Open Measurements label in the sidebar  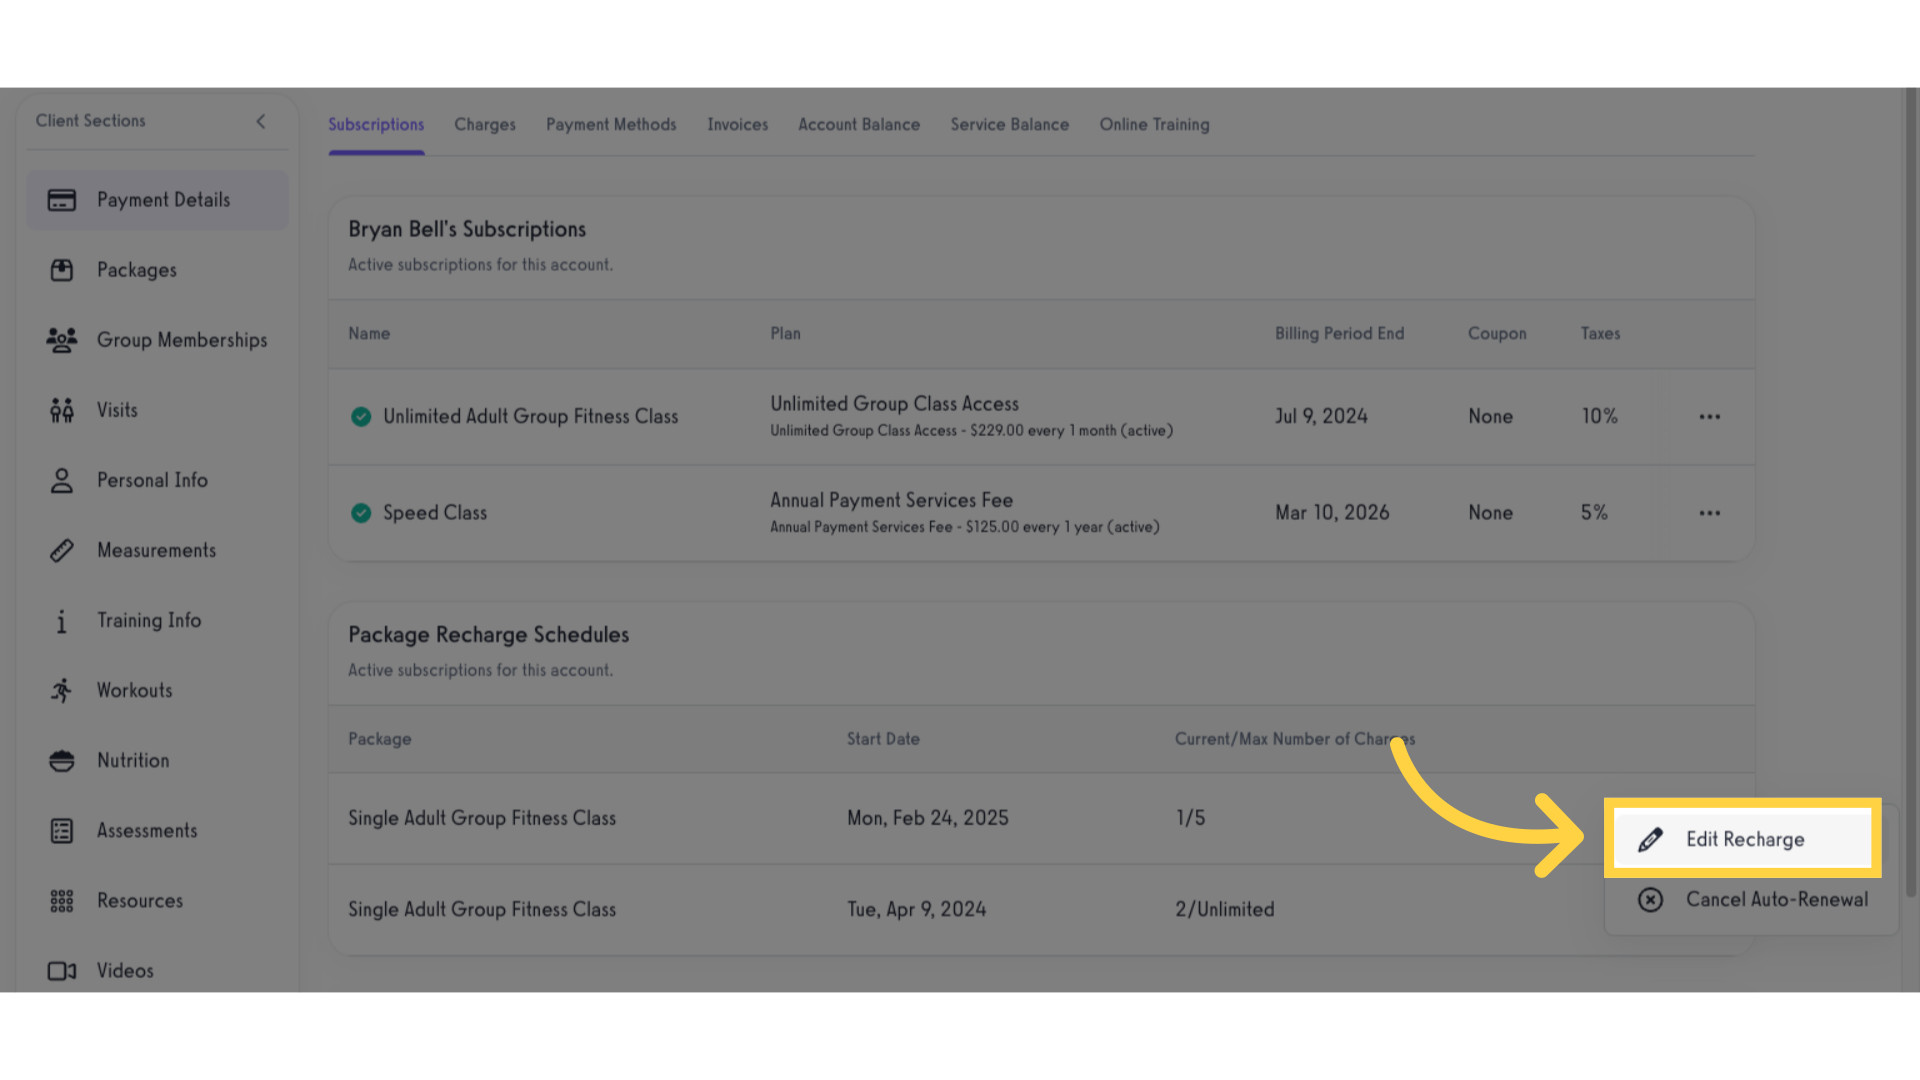point(156,550)
